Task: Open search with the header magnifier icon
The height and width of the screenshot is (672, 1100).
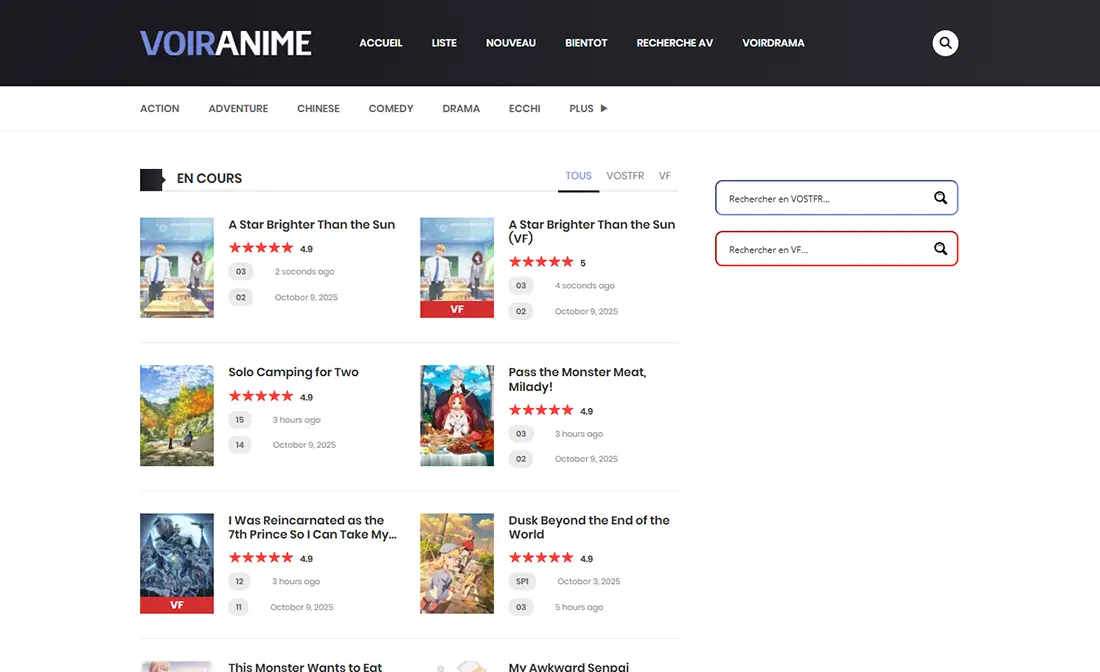Action: coord(945,43)
